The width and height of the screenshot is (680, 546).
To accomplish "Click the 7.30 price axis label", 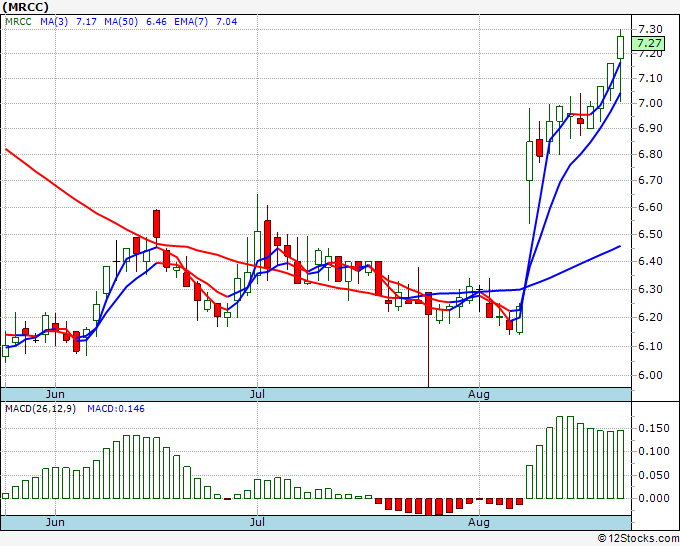I will click(x=651, y=29).
